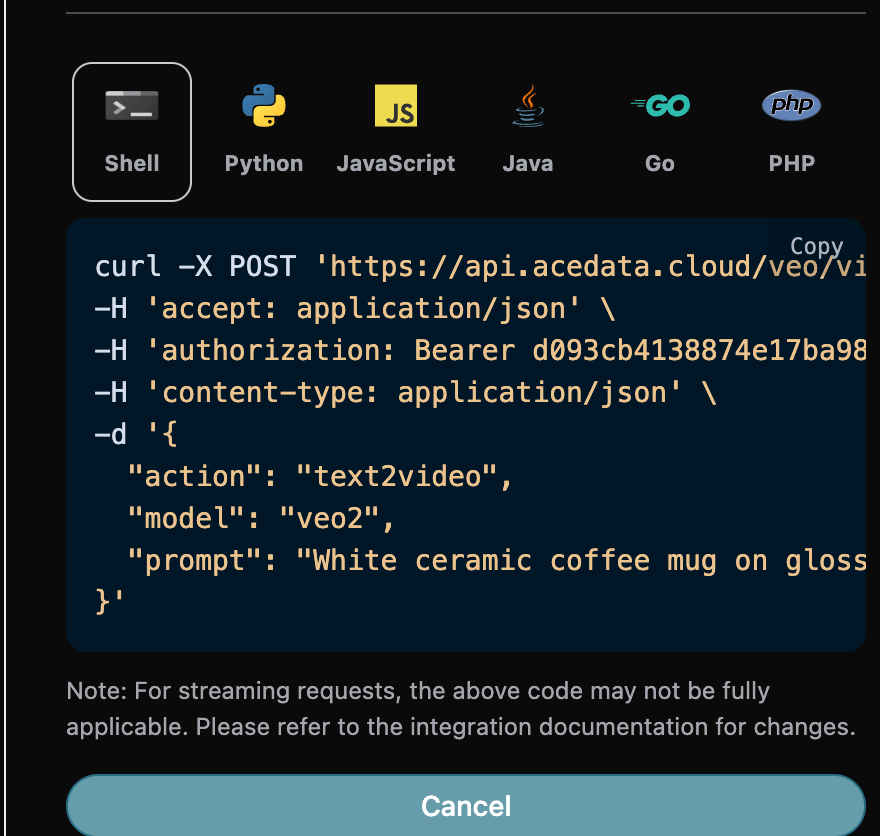Select the JavaScript JS icon

click(x=396, y=104)
